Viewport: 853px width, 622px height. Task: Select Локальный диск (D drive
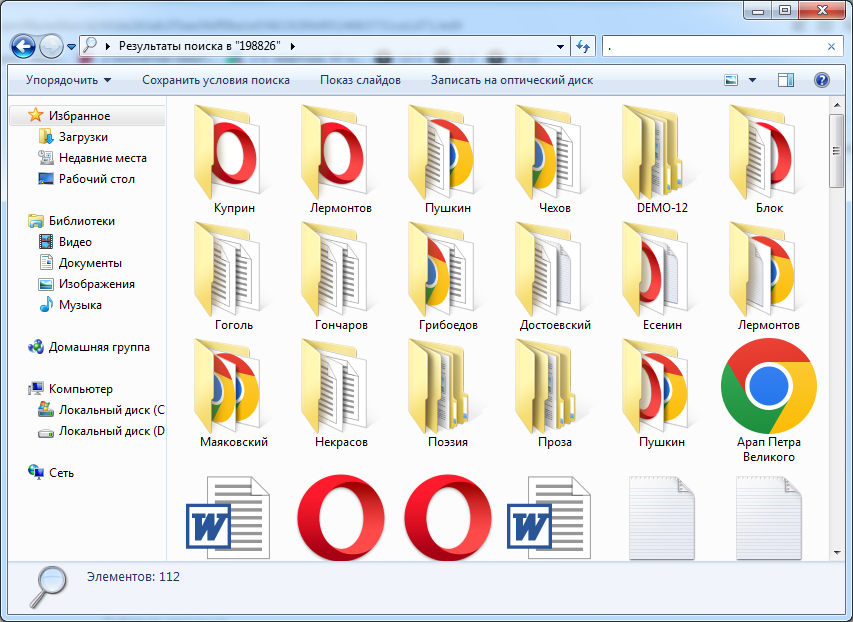[x=101, y=431]
